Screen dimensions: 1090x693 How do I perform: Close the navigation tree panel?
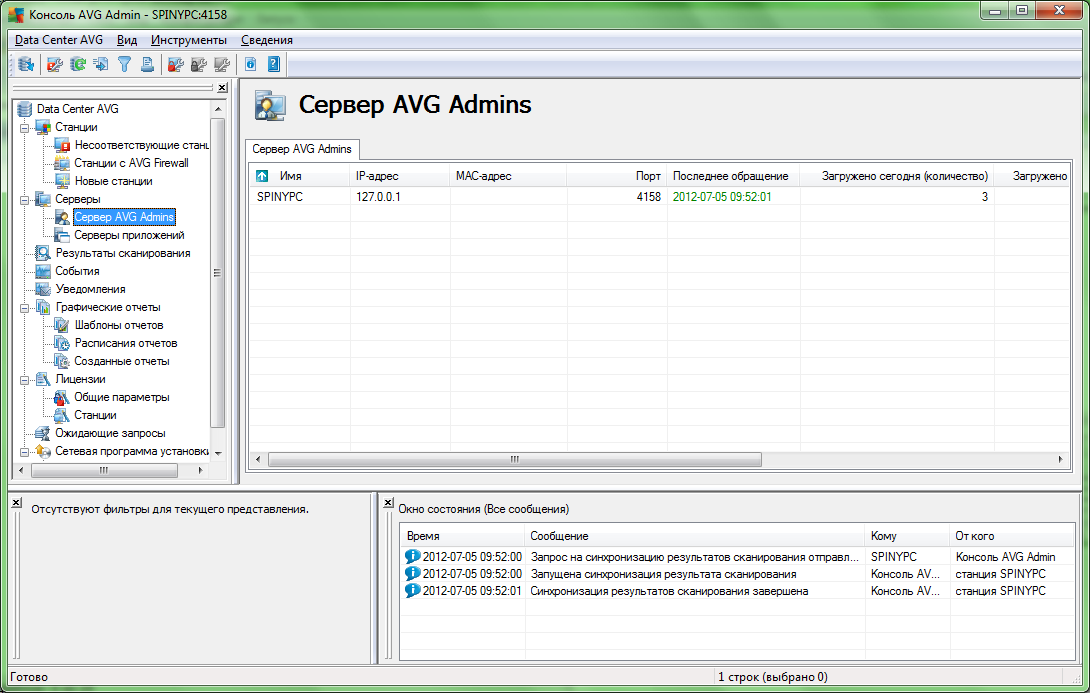(222, 88)
